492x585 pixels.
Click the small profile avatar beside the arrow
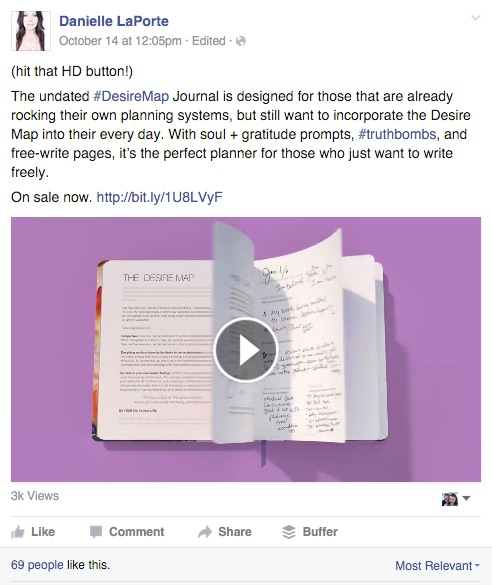450,499
